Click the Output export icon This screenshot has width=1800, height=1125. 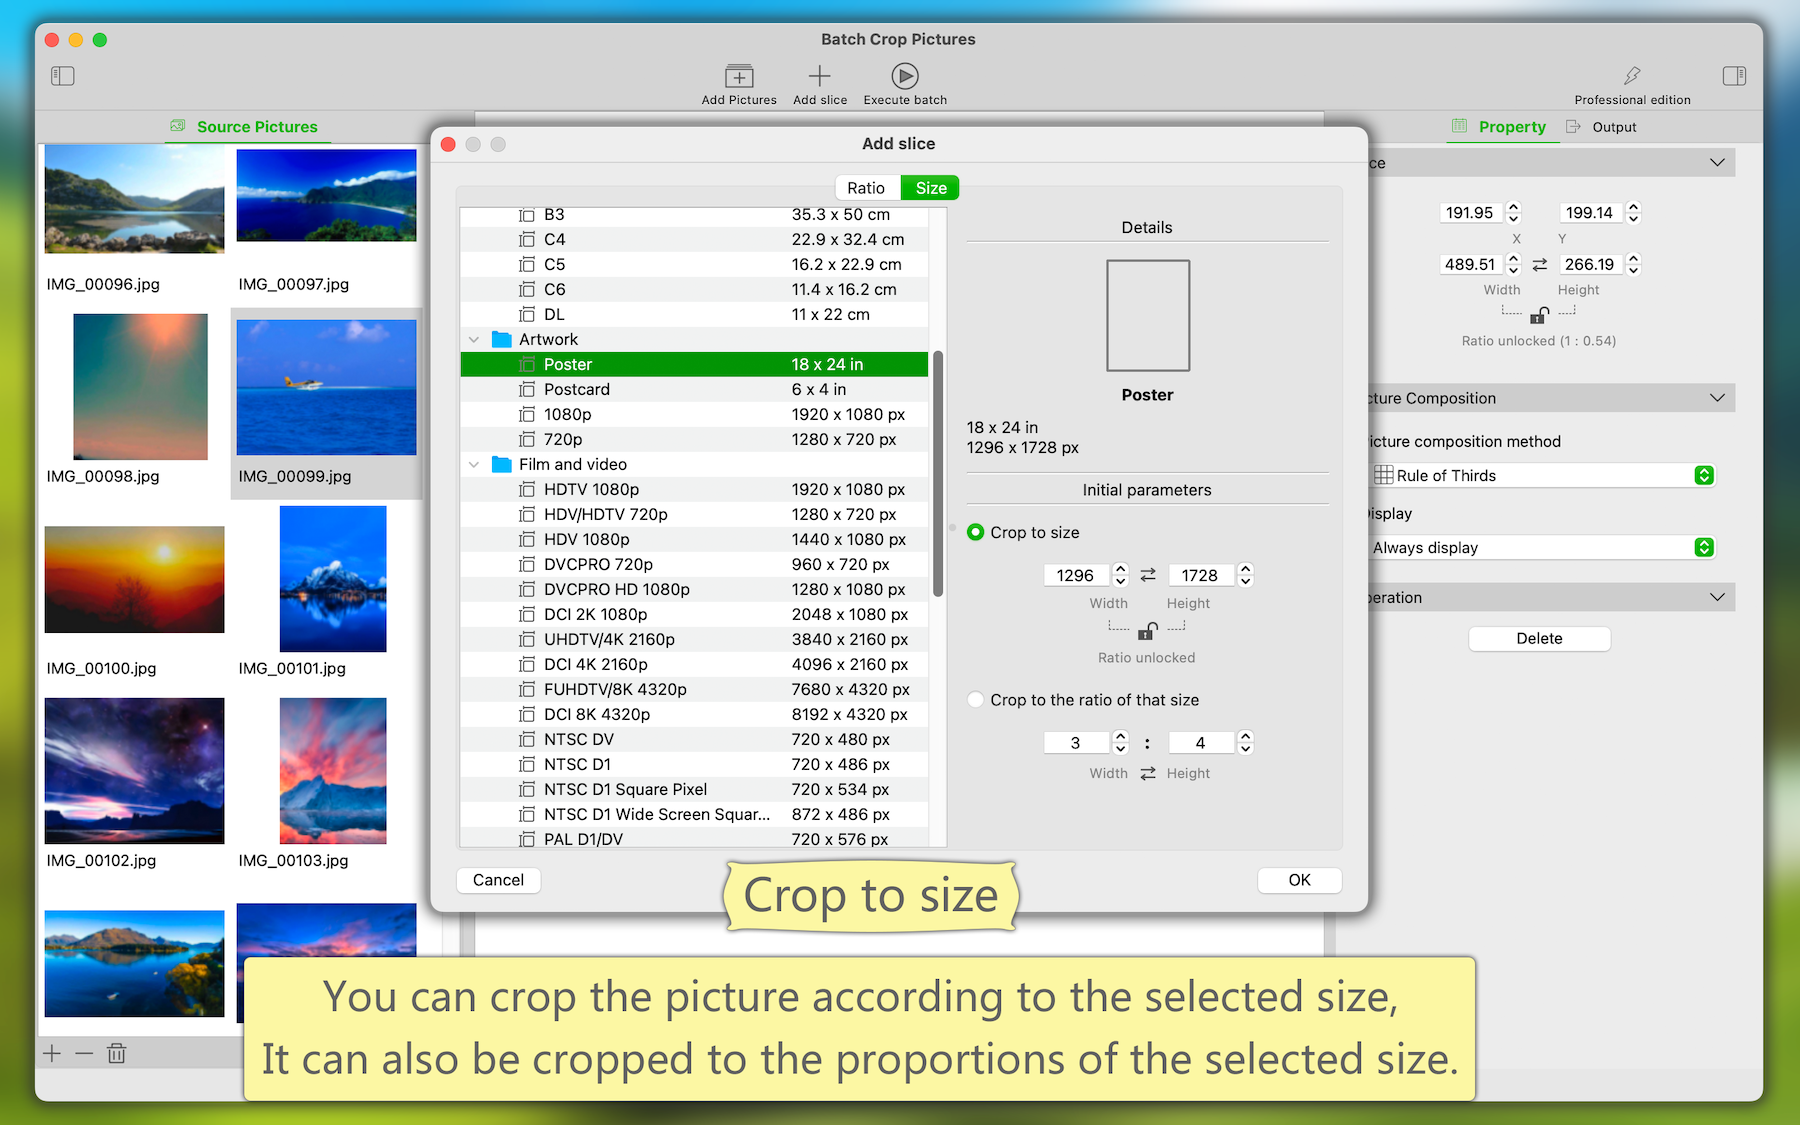click(x=1573, y=126)
